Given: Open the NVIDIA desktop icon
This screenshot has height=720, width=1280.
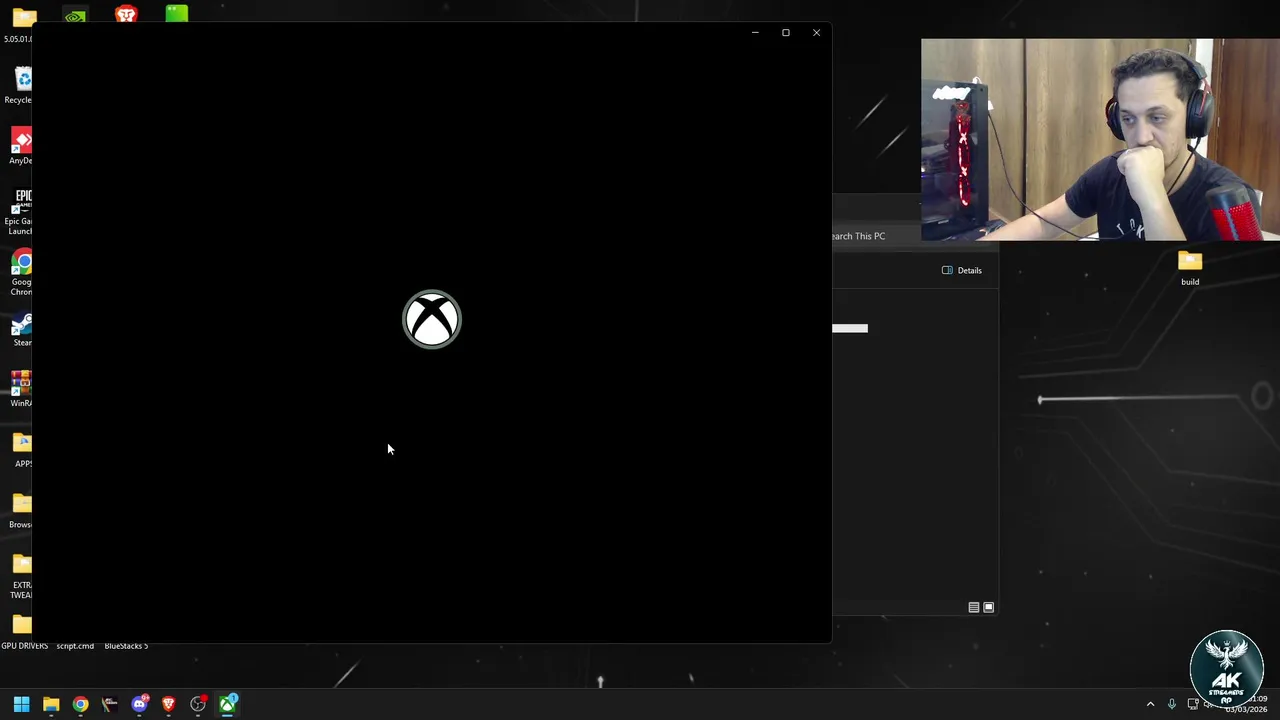Looking at the screenshot, I should [x=75, y=14].
